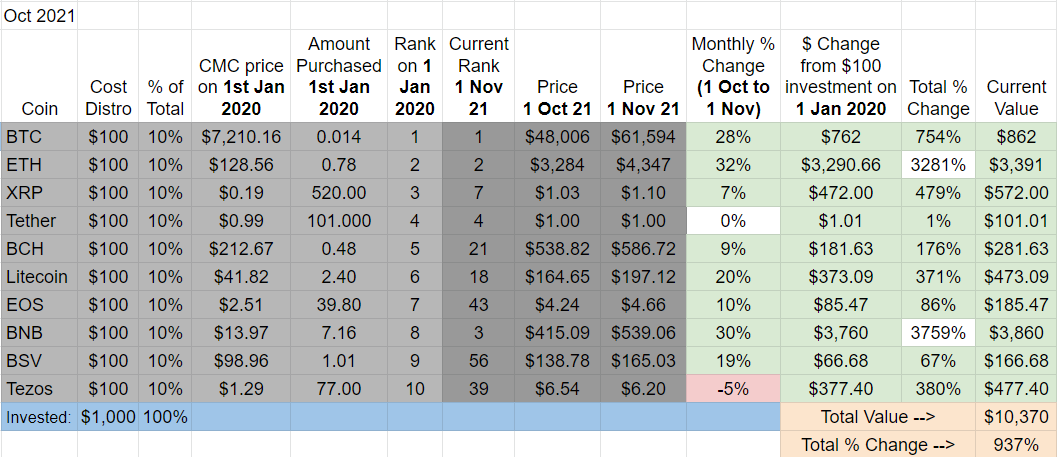Select the 'Current Rank 1 Nov 21' header

pos(479,76)
